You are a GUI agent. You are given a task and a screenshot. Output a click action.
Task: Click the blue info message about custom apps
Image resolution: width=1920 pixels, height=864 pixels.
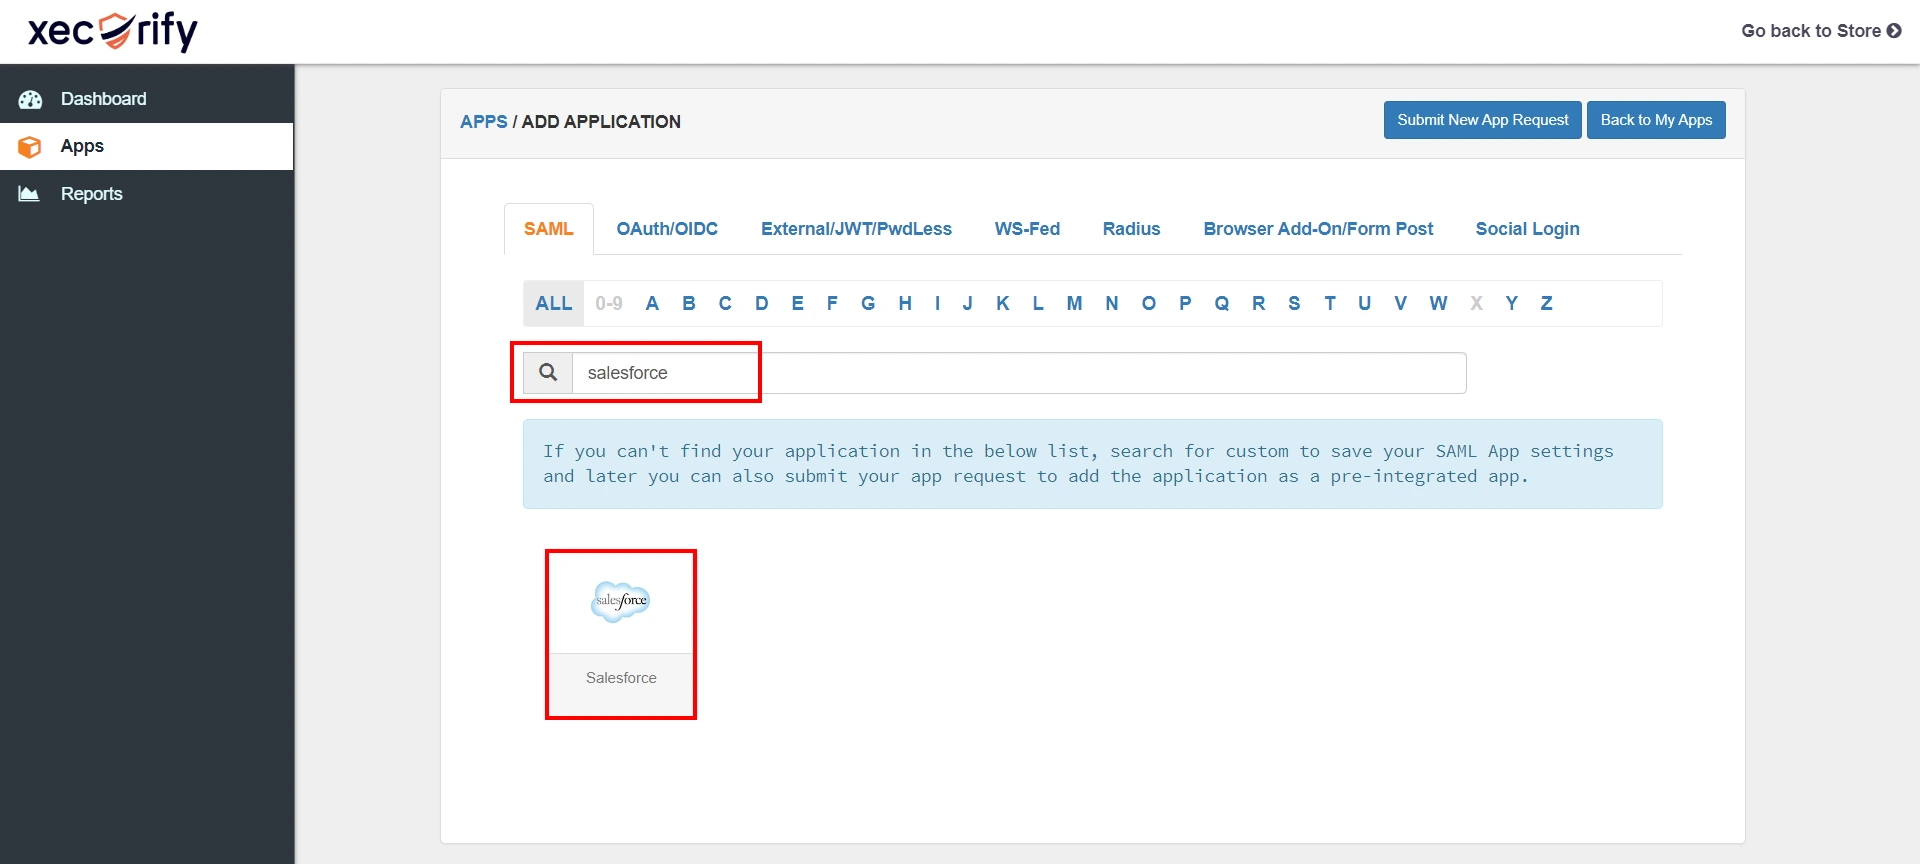tap(1092, 464)
